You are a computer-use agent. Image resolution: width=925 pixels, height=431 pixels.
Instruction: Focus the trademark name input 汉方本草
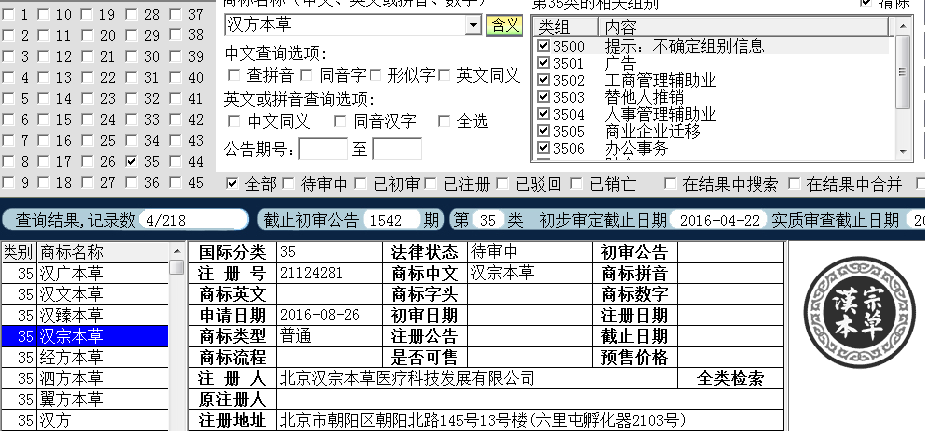click(346, 25)
